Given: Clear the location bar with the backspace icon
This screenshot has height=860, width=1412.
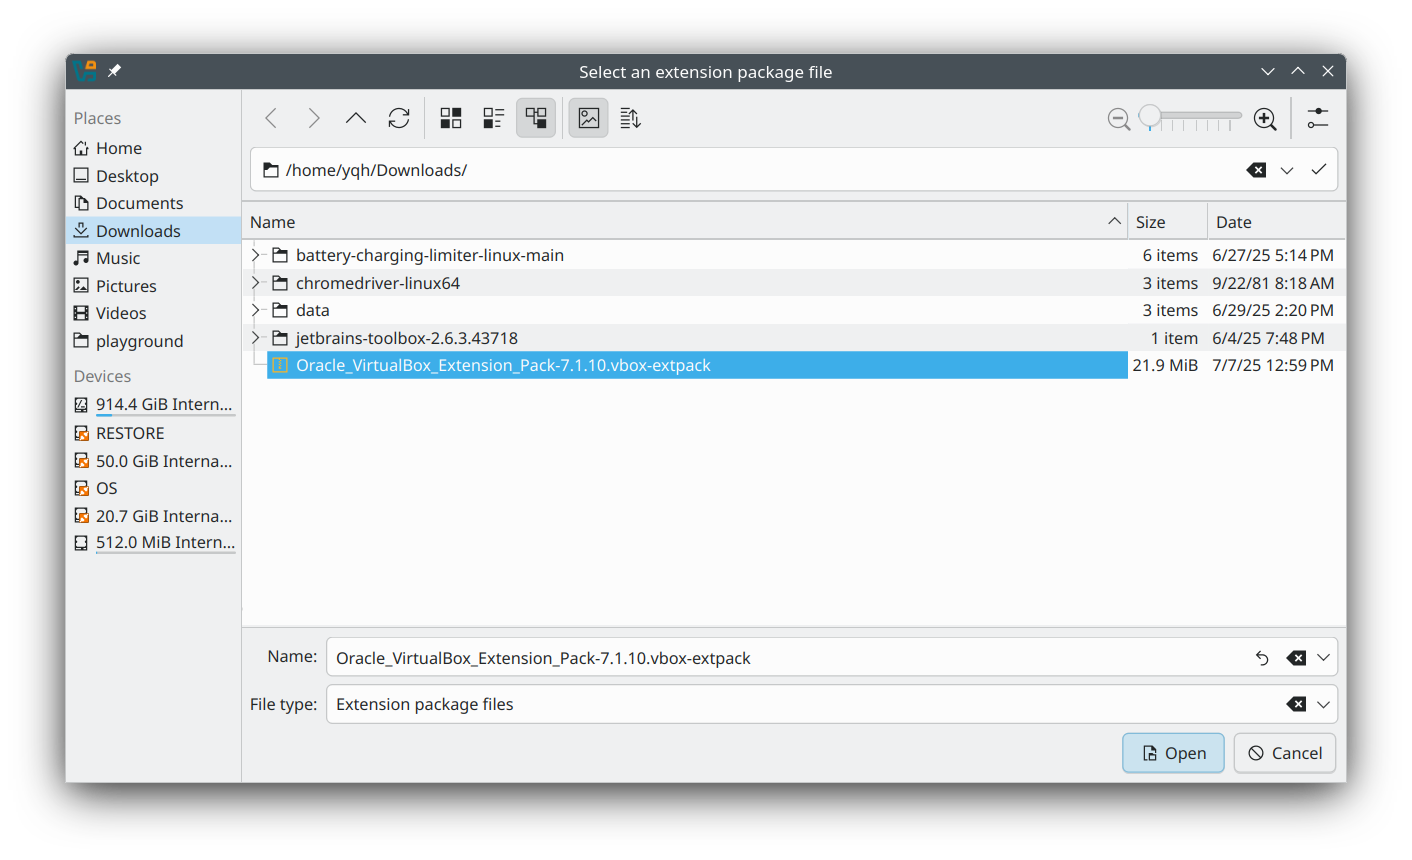Looking at the screenshot, I should pyautogui.click(x=1256, y=169).
